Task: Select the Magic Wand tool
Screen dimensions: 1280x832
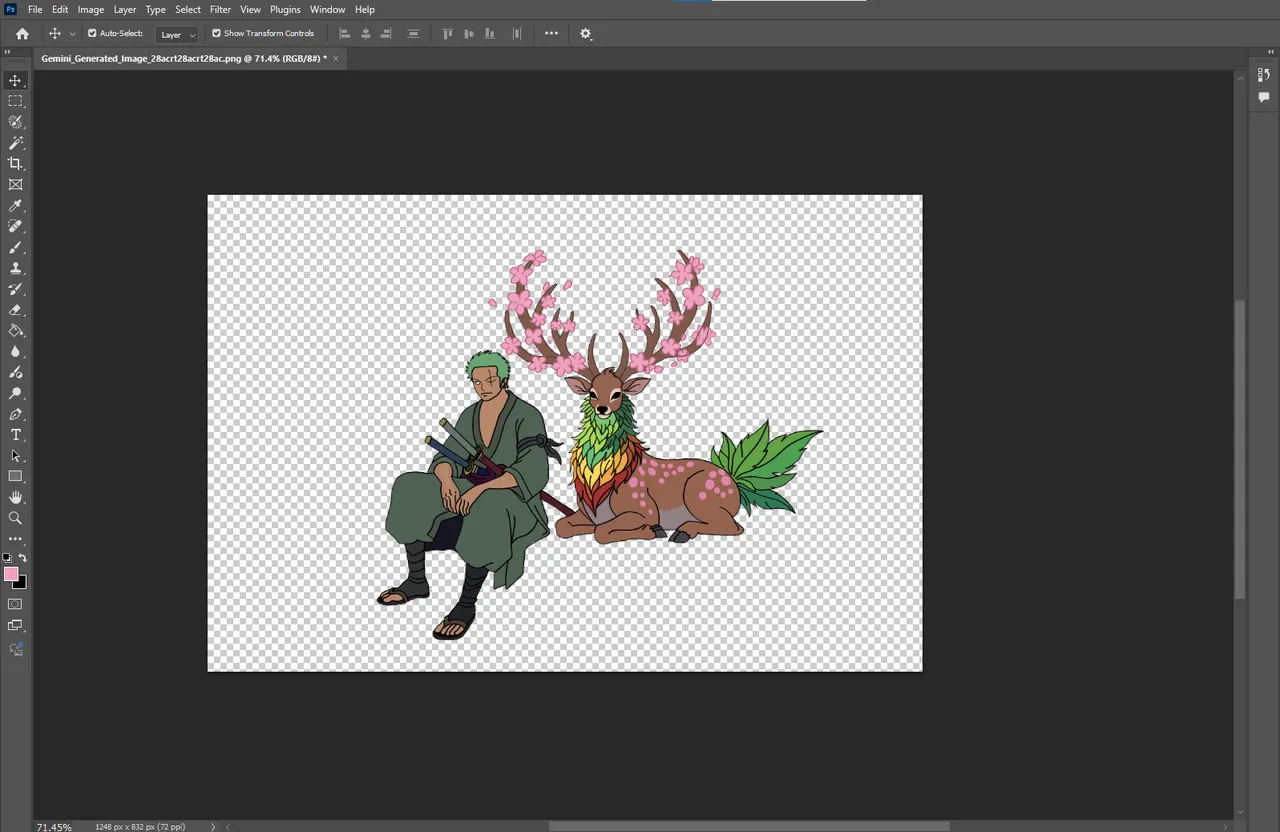Action: (x=15, y=143)
